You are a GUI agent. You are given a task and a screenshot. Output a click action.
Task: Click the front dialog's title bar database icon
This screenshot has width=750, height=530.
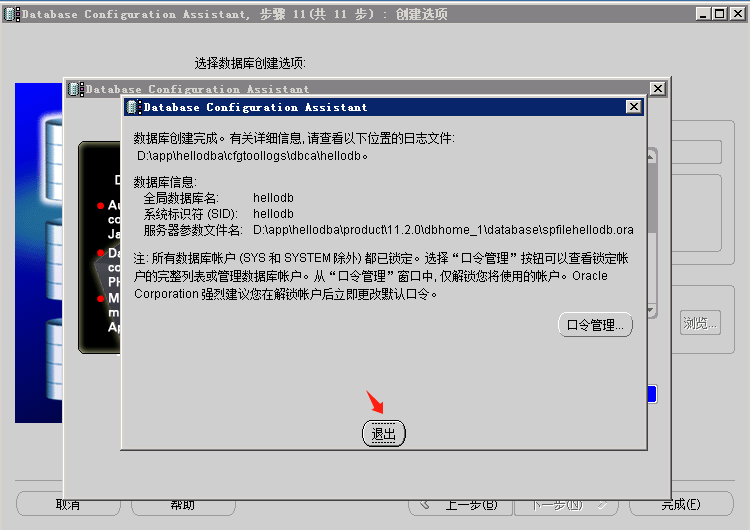(133, 107)
